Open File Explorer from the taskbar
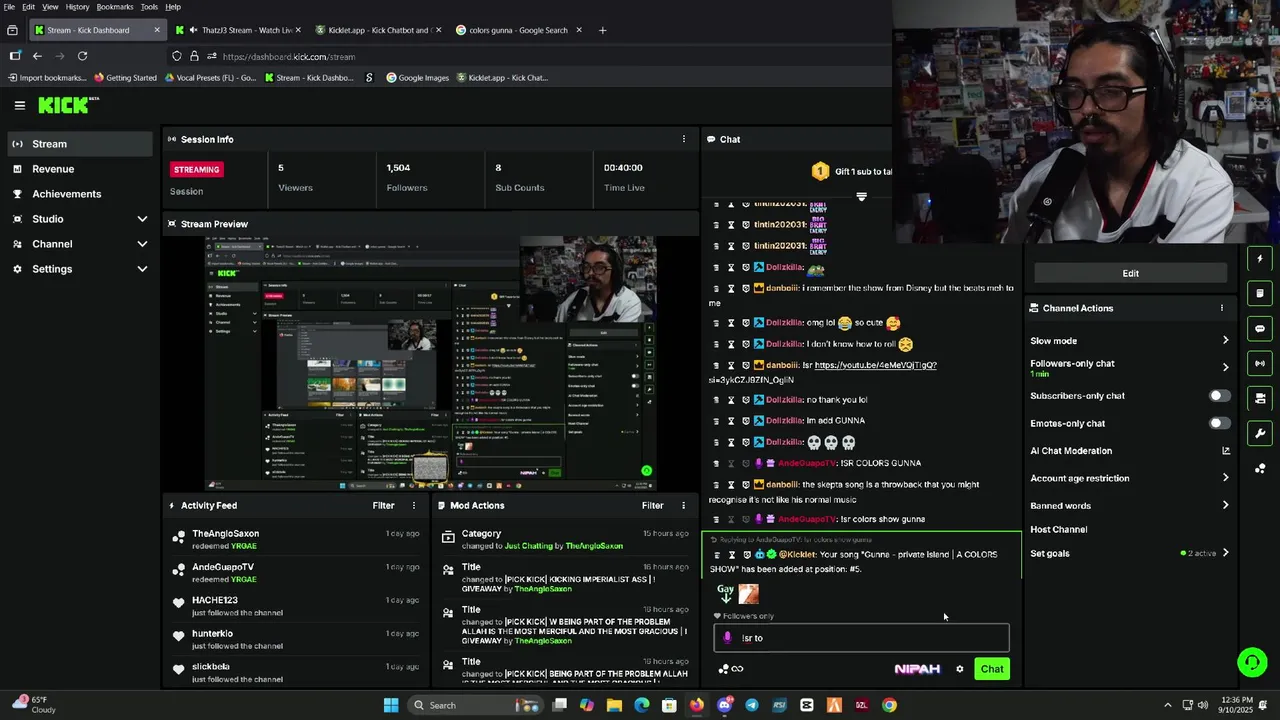This screenshot has height=720, width=1280. coord(614,705)
